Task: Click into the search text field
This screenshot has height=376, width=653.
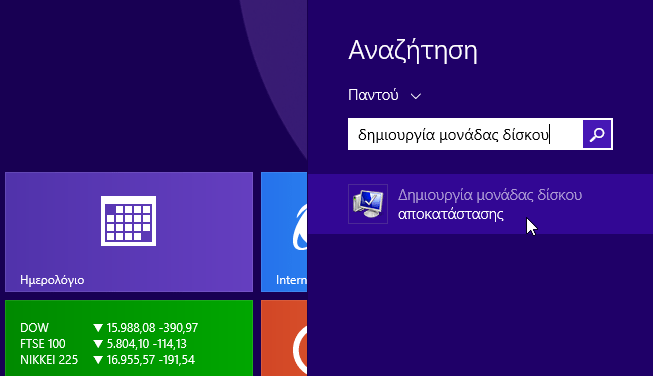Action: pyautogui.click(x=465, y=134)
